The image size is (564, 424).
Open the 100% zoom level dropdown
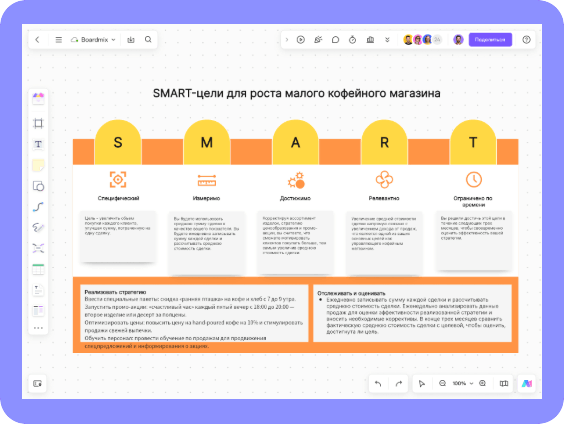(462, 383)
